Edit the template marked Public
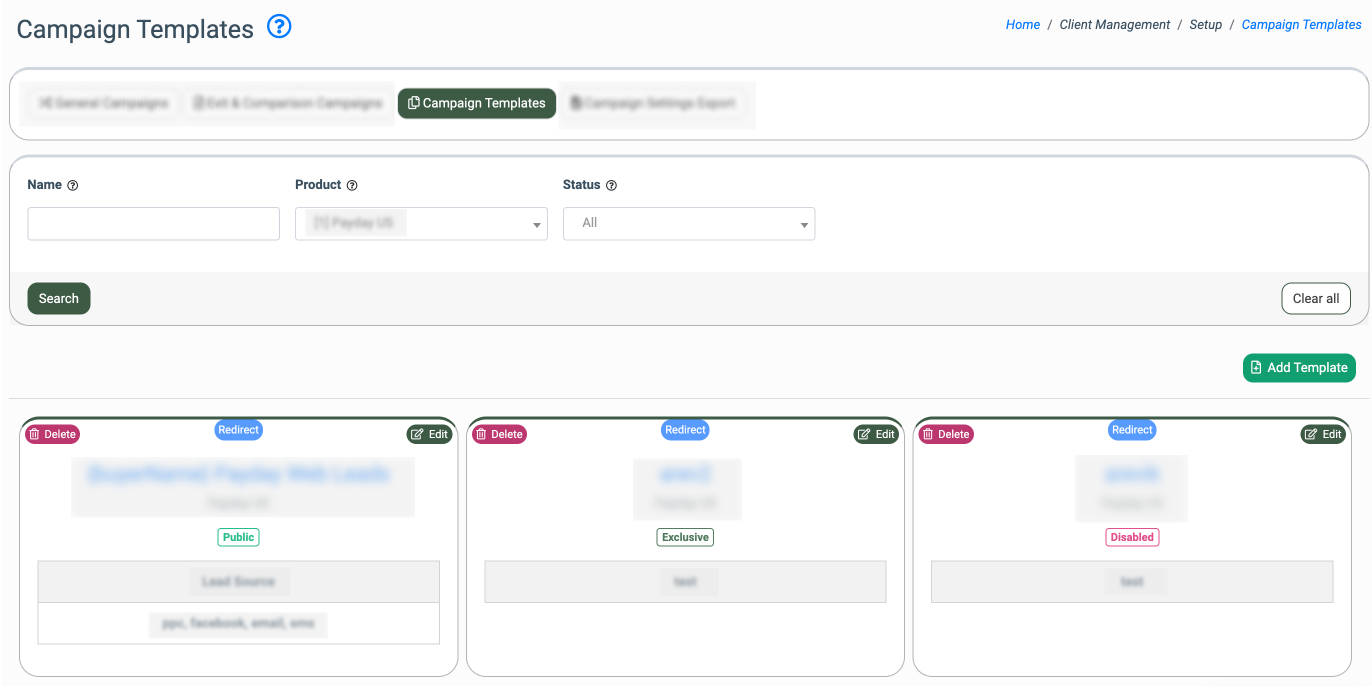Screen dimensions: 1372x686 (429, 434)
